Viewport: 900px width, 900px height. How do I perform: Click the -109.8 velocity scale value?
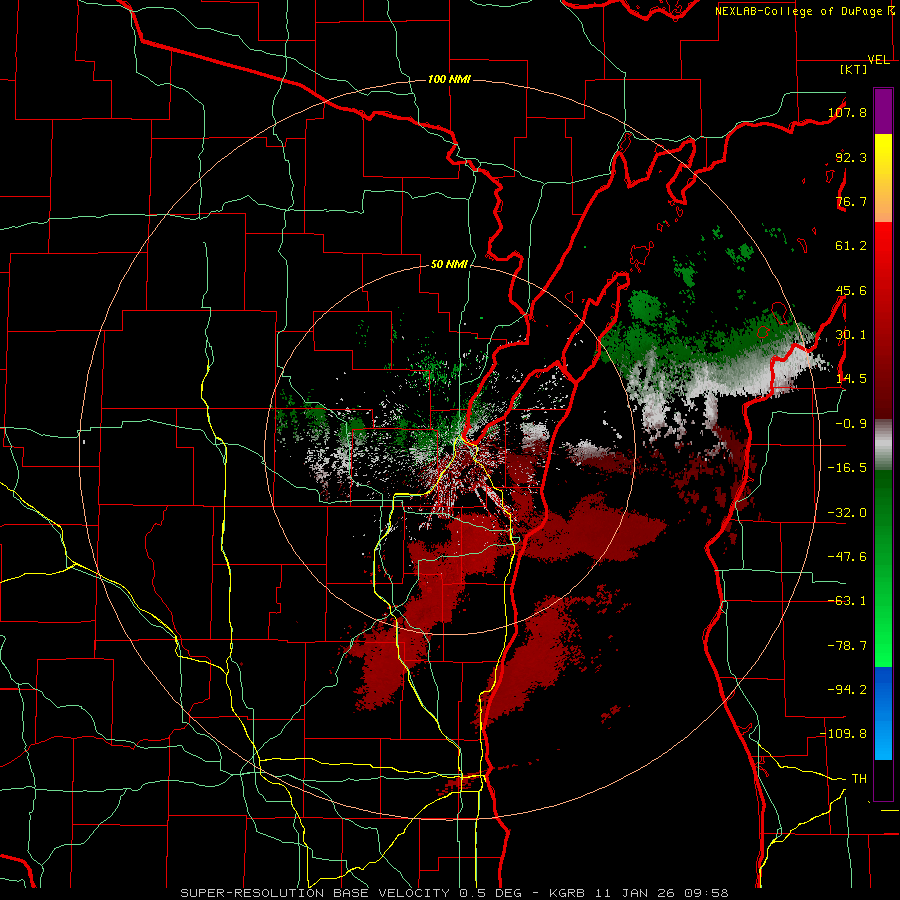[x=844, y=734]
